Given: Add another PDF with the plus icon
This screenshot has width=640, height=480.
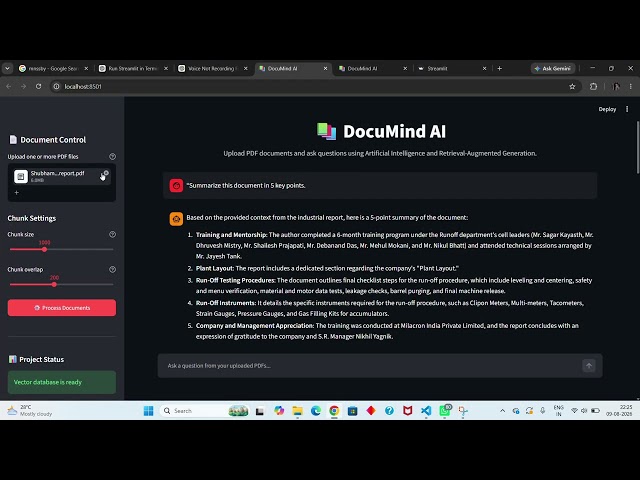Looking at the screenshot, I should [x=17, y=193].
